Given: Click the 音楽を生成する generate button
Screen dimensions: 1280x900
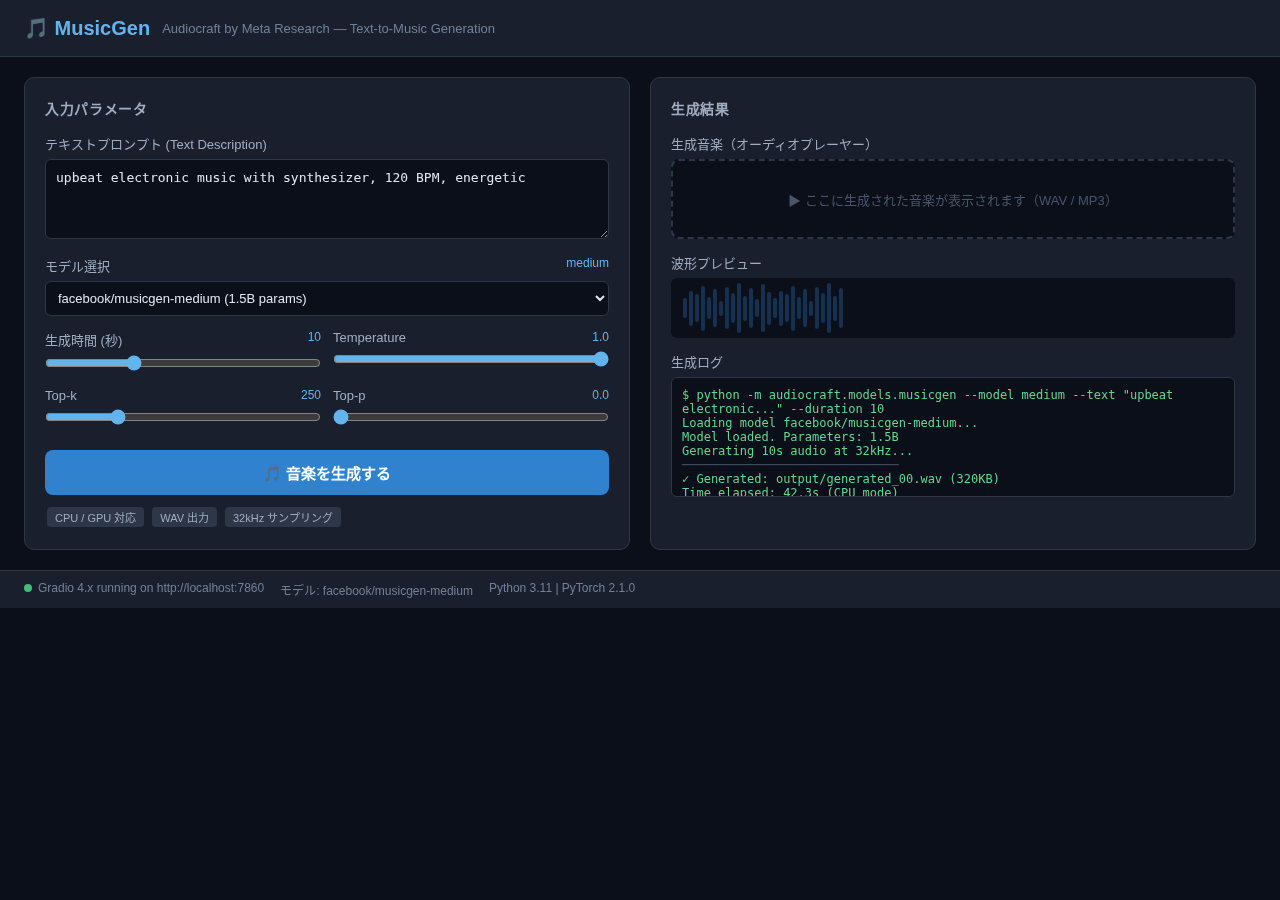Looking at the screenshot, I should tap(327, 473).
